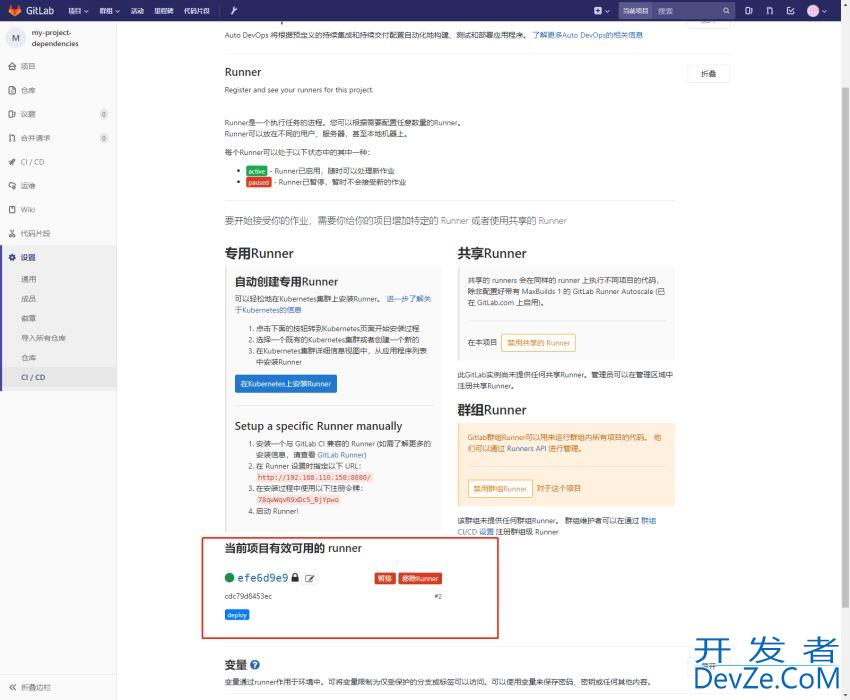Open 成员 members settings submenu
Screen dimensions: 850x700
[29, 299]
